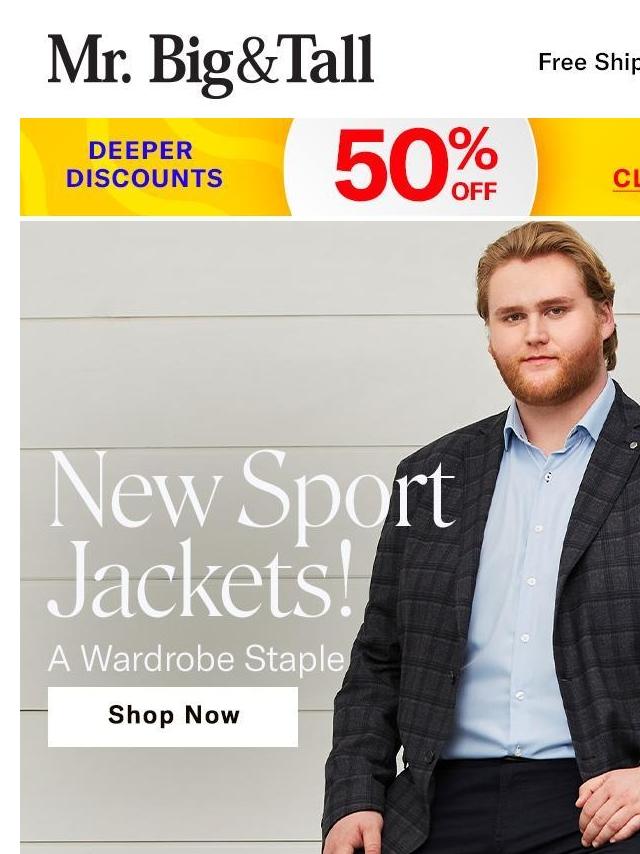Select the 50% OFF circular badge
Image resolution: width=640 pixels, height=854 pixels.
click(x=411, y=167)
